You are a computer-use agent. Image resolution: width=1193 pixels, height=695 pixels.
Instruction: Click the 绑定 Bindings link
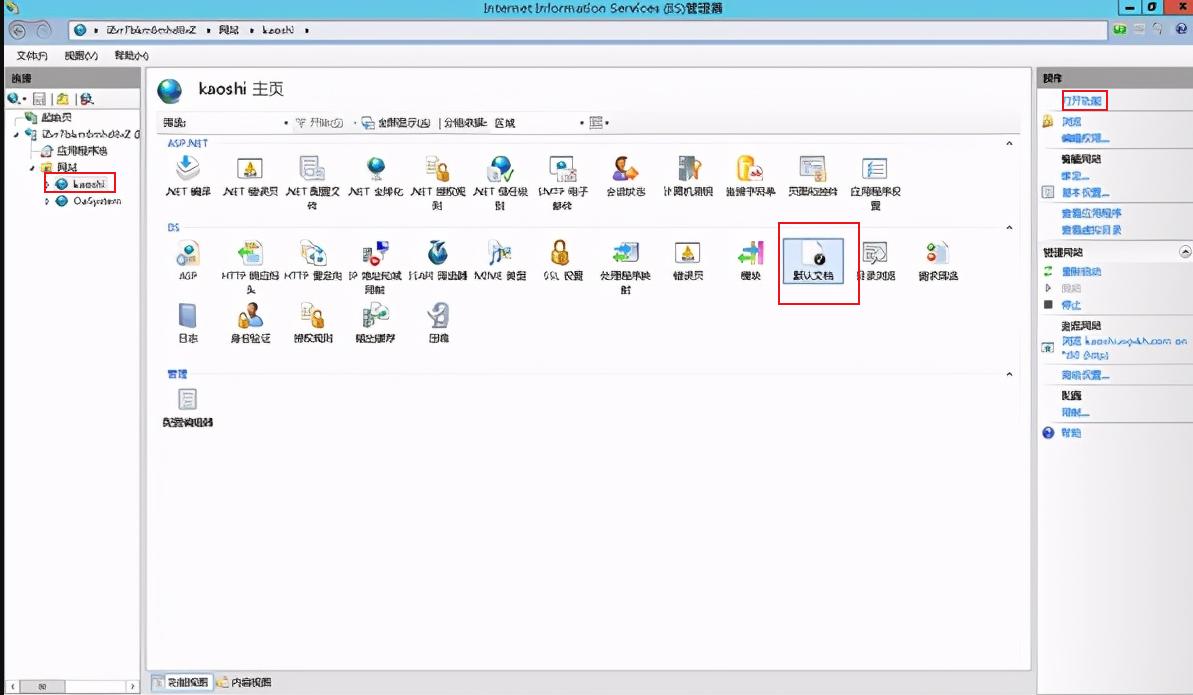(1075, 176)
